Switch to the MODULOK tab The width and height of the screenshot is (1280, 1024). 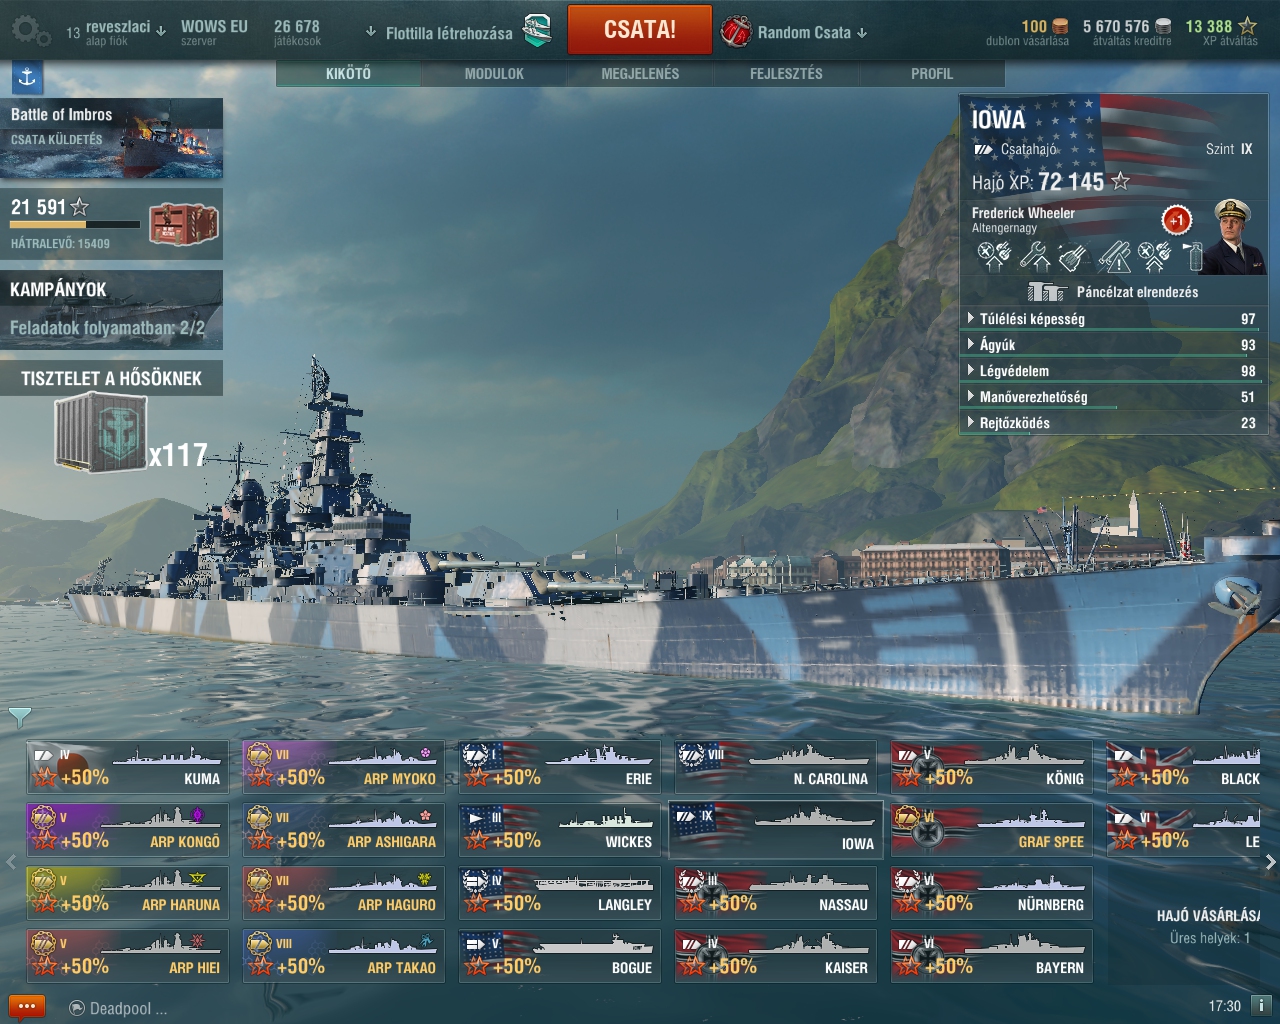494,73
